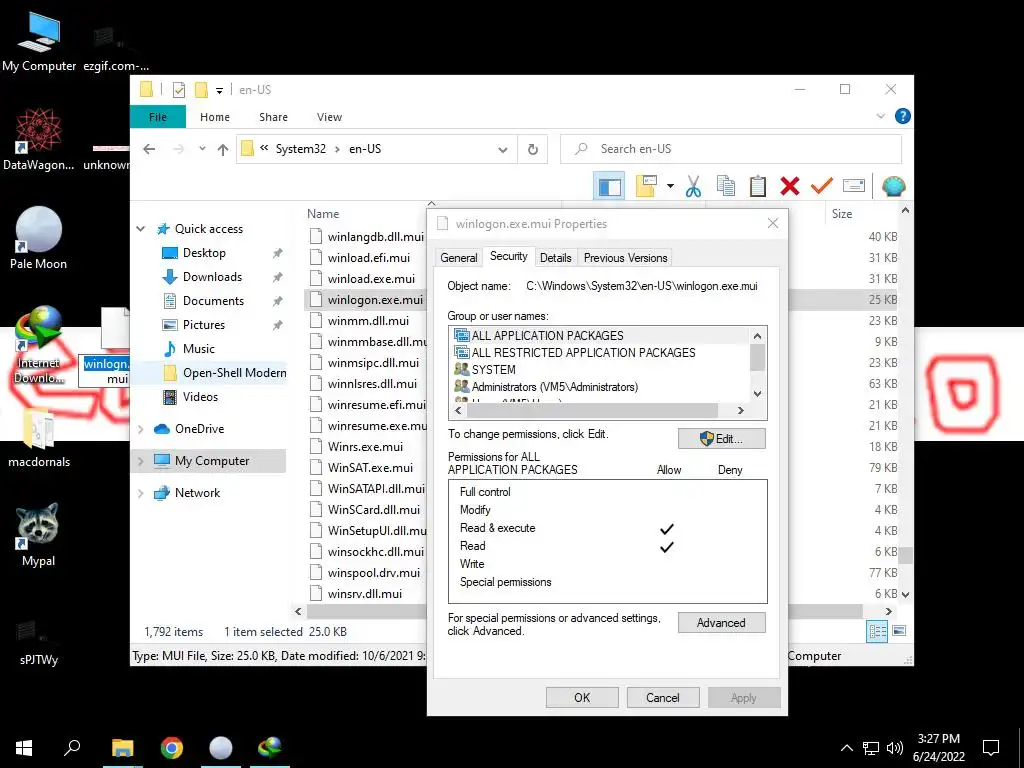The width and height of the screenshot is (1024, 768).
Task: Show hidden tray icons chevron
Action: tap(846, 748)
